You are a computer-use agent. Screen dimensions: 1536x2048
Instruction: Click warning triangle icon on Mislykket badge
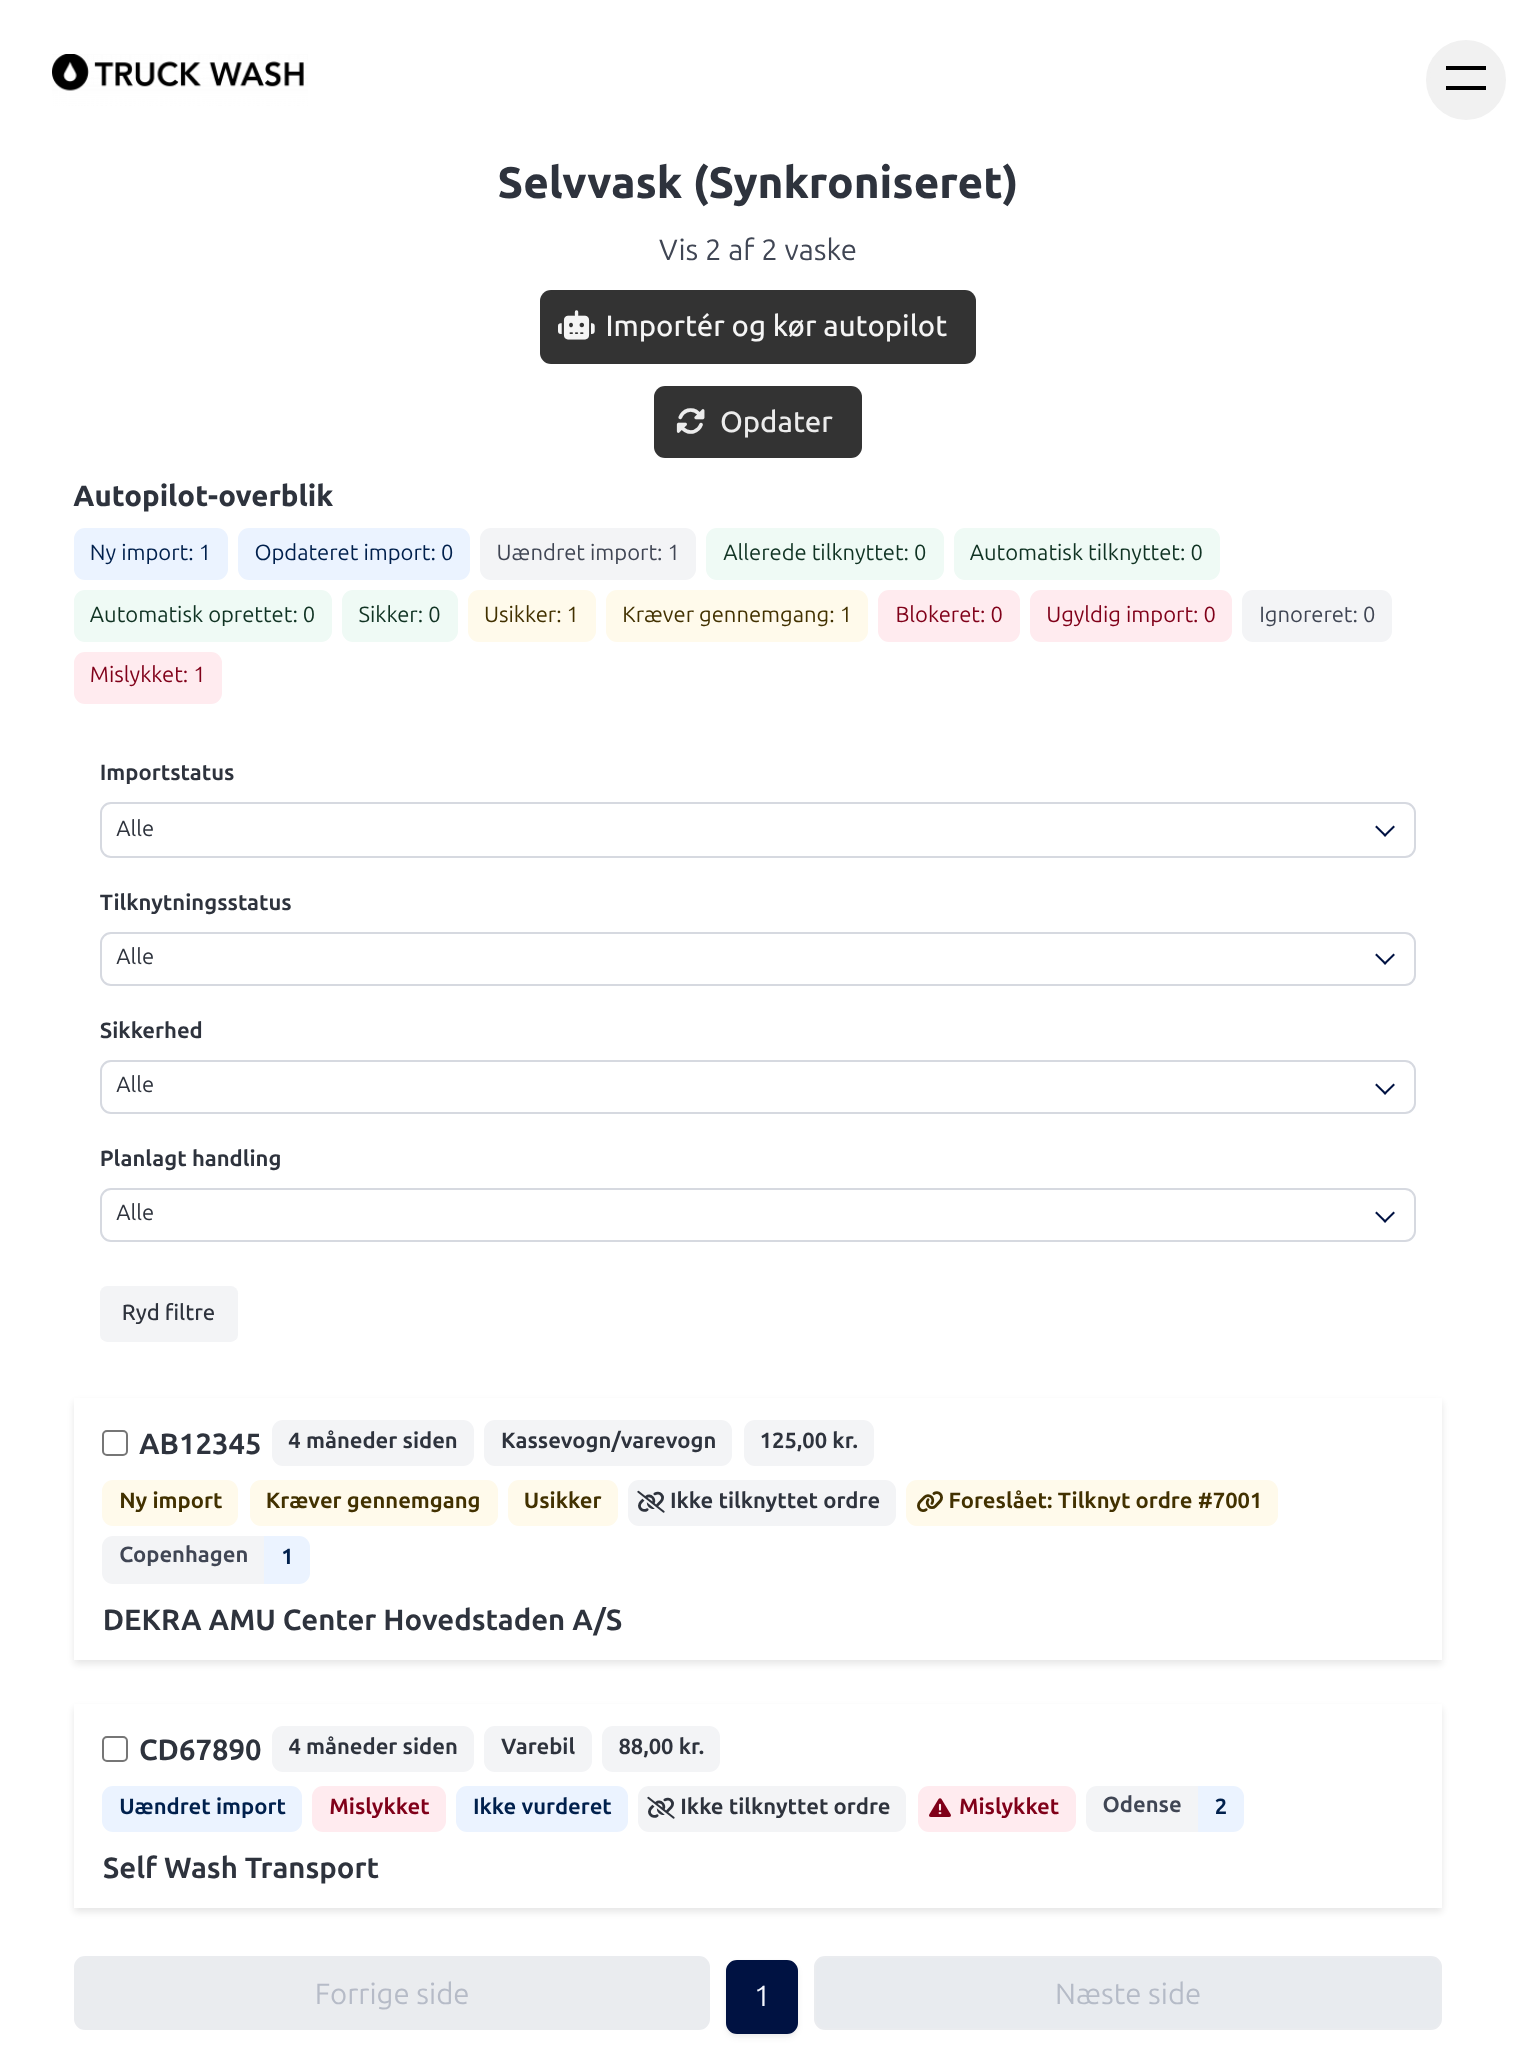coord(940,1808)
